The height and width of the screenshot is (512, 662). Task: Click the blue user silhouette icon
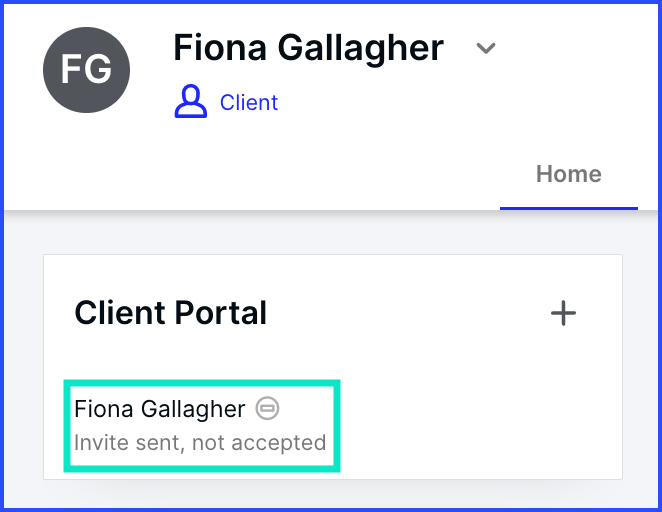pos(191,101)
